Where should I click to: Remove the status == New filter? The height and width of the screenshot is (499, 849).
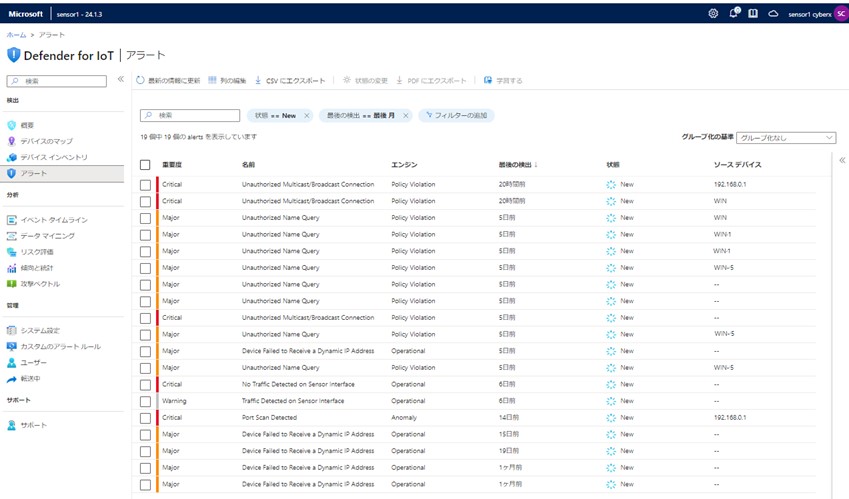[x=306, y=115]
